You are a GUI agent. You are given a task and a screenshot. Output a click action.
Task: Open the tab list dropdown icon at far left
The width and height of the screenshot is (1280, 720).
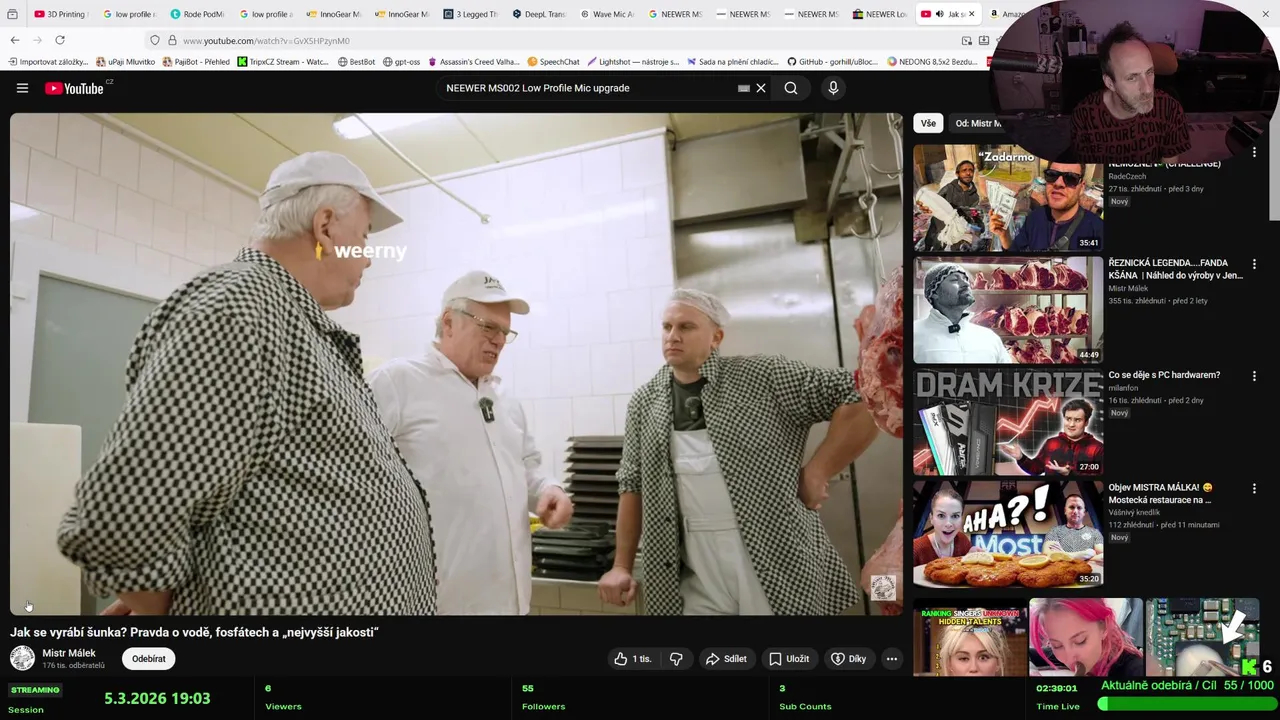(12, 14)
